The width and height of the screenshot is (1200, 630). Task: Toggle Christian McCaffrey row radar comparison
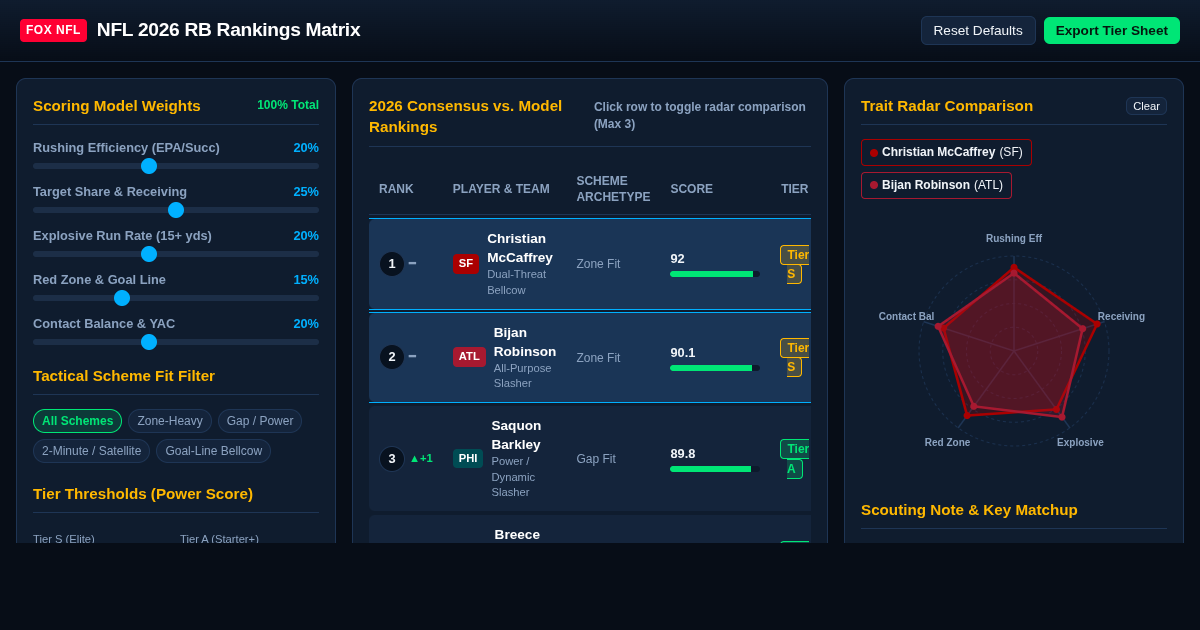[x=590, y=264]
